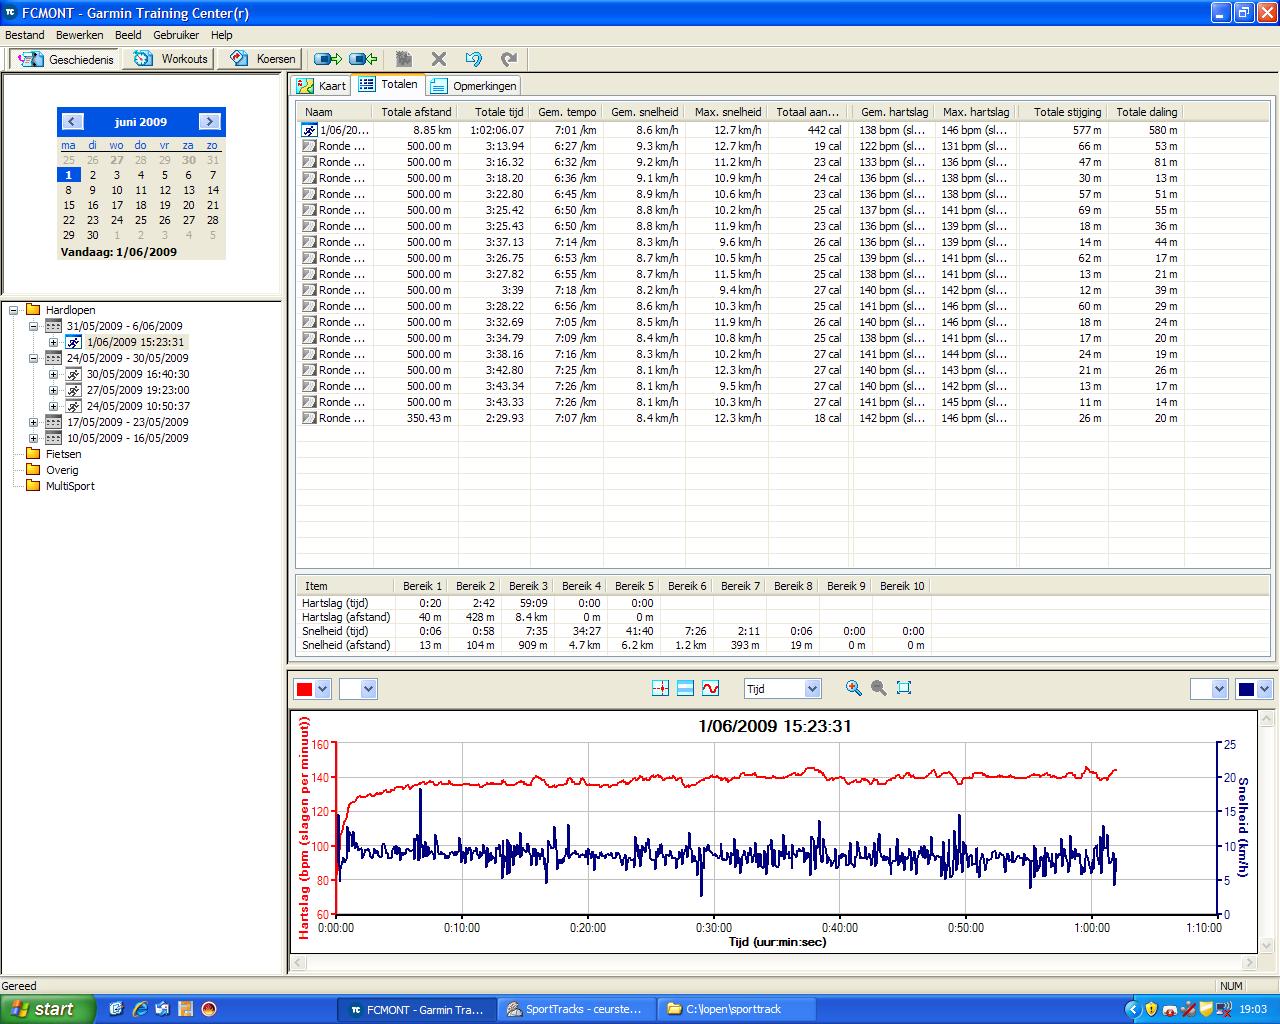Image resolution: width=1280 pixels, height=1024 pixels.
Task: Click the running icon for 1/06/2009 15:23:31
Action: [73, 342]
